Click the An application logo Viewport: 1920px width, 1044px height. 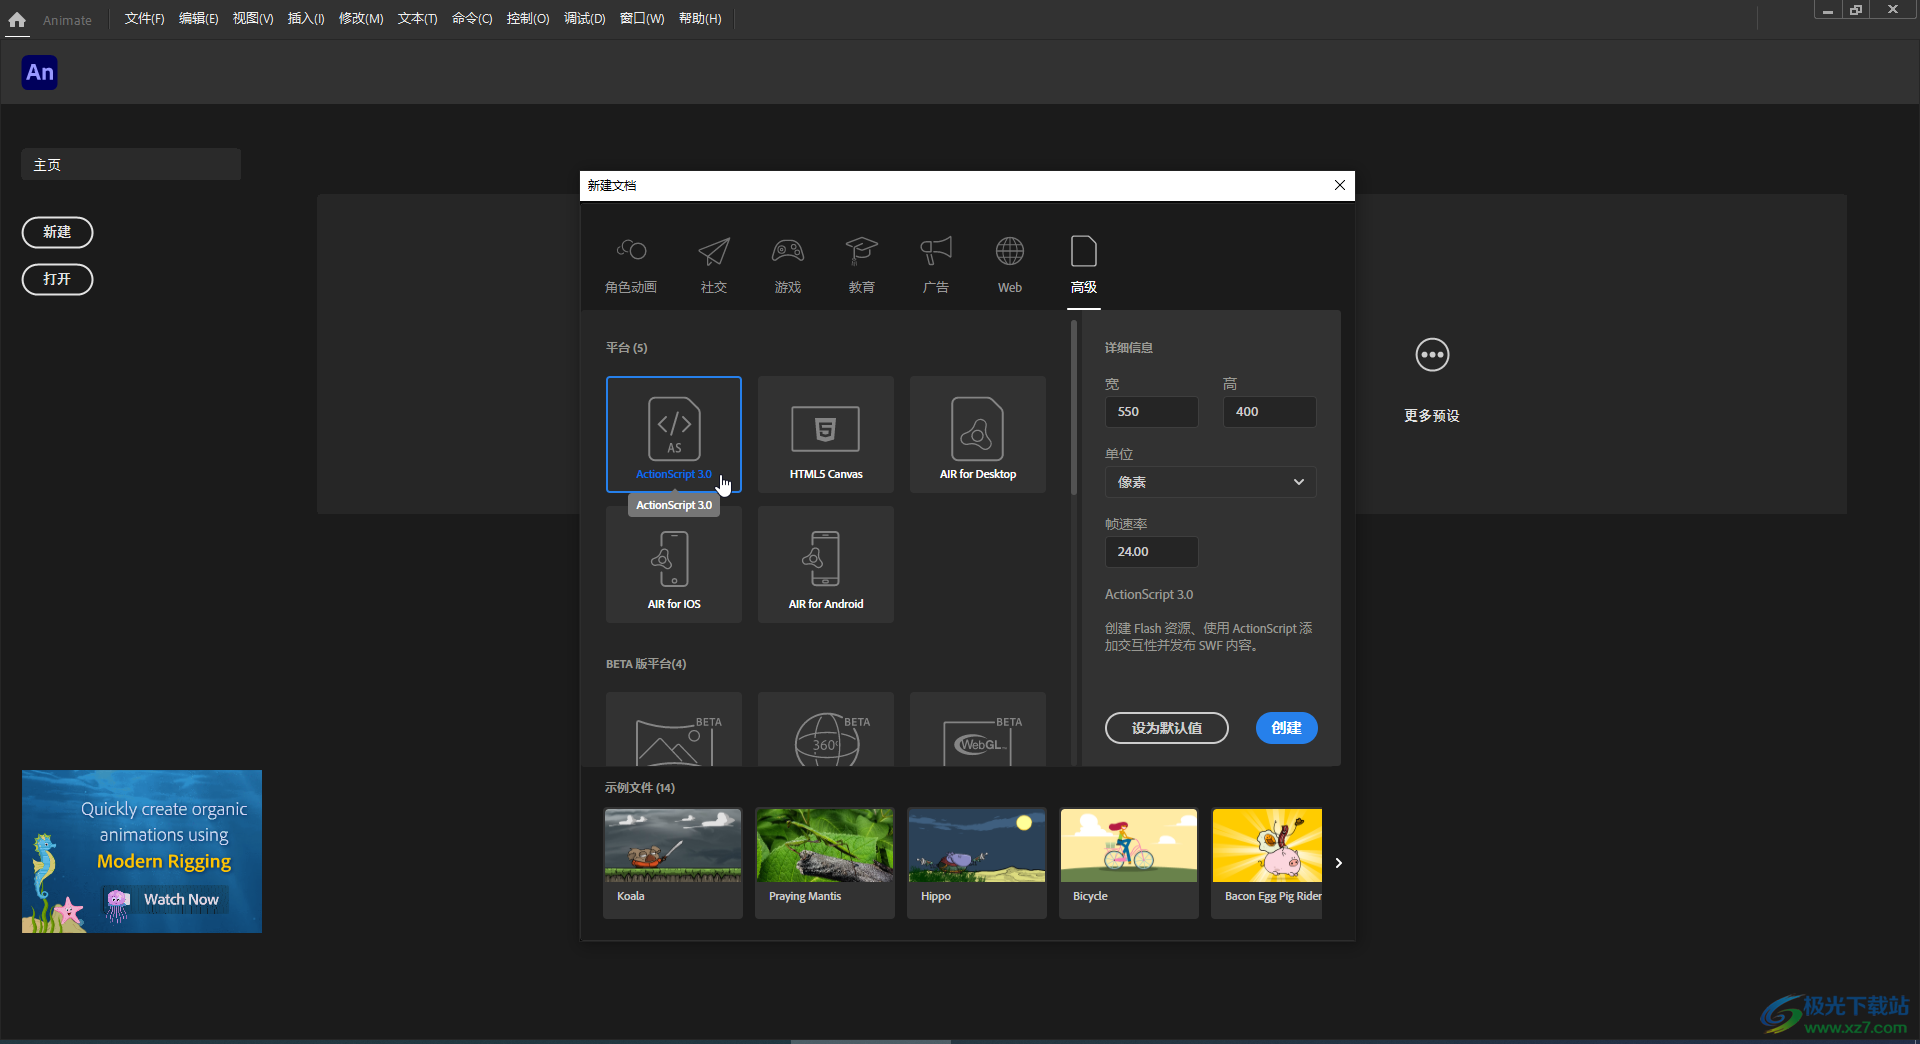(40, 72)
